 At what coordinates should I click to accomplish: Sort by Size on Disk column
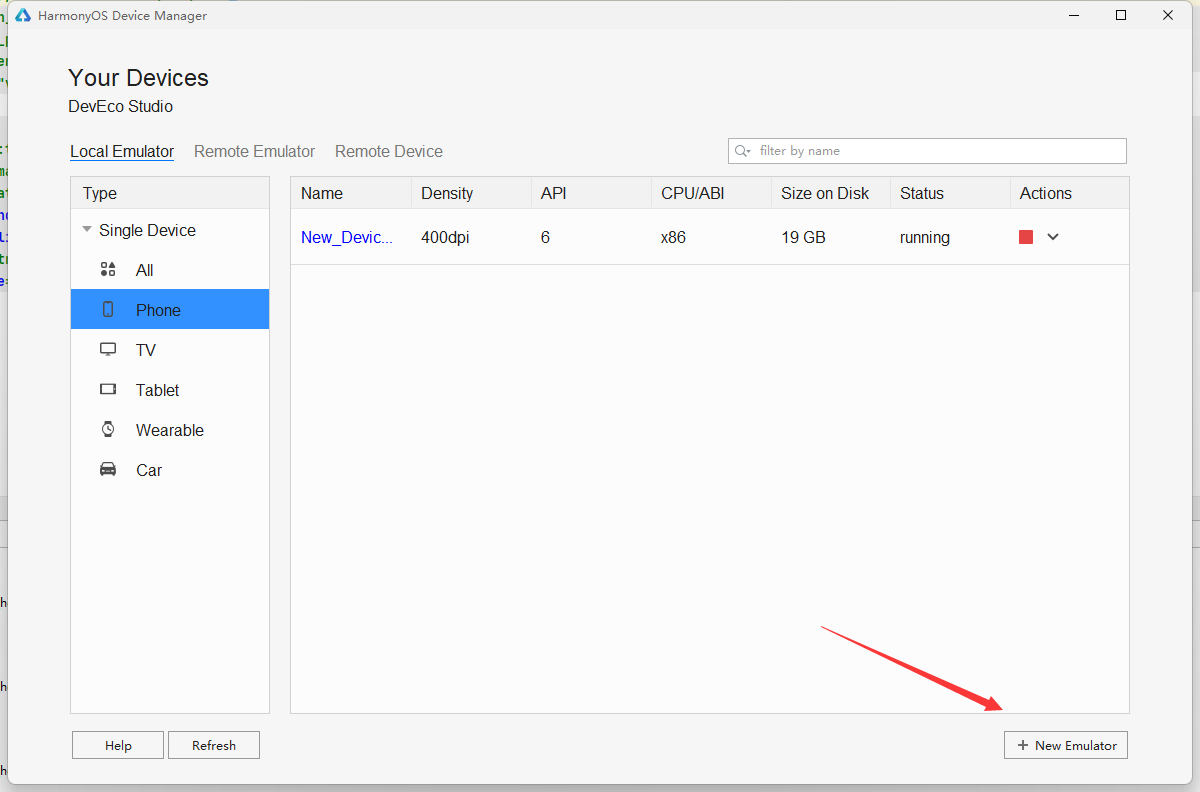click(831, 193)
